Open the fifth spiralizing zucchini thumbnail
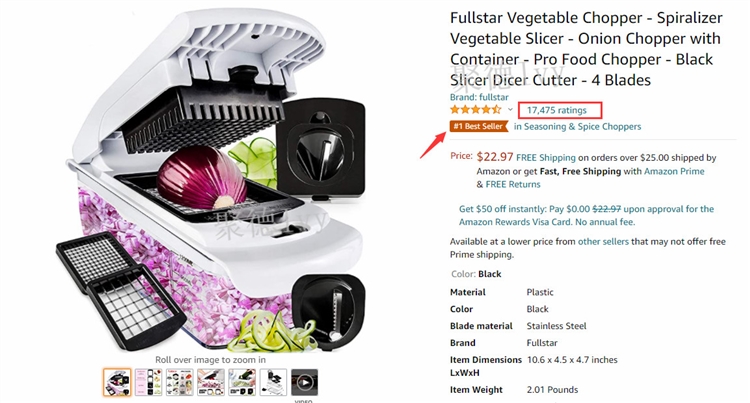The width and height of the screenshot is (750, 403). click(242, 382)
